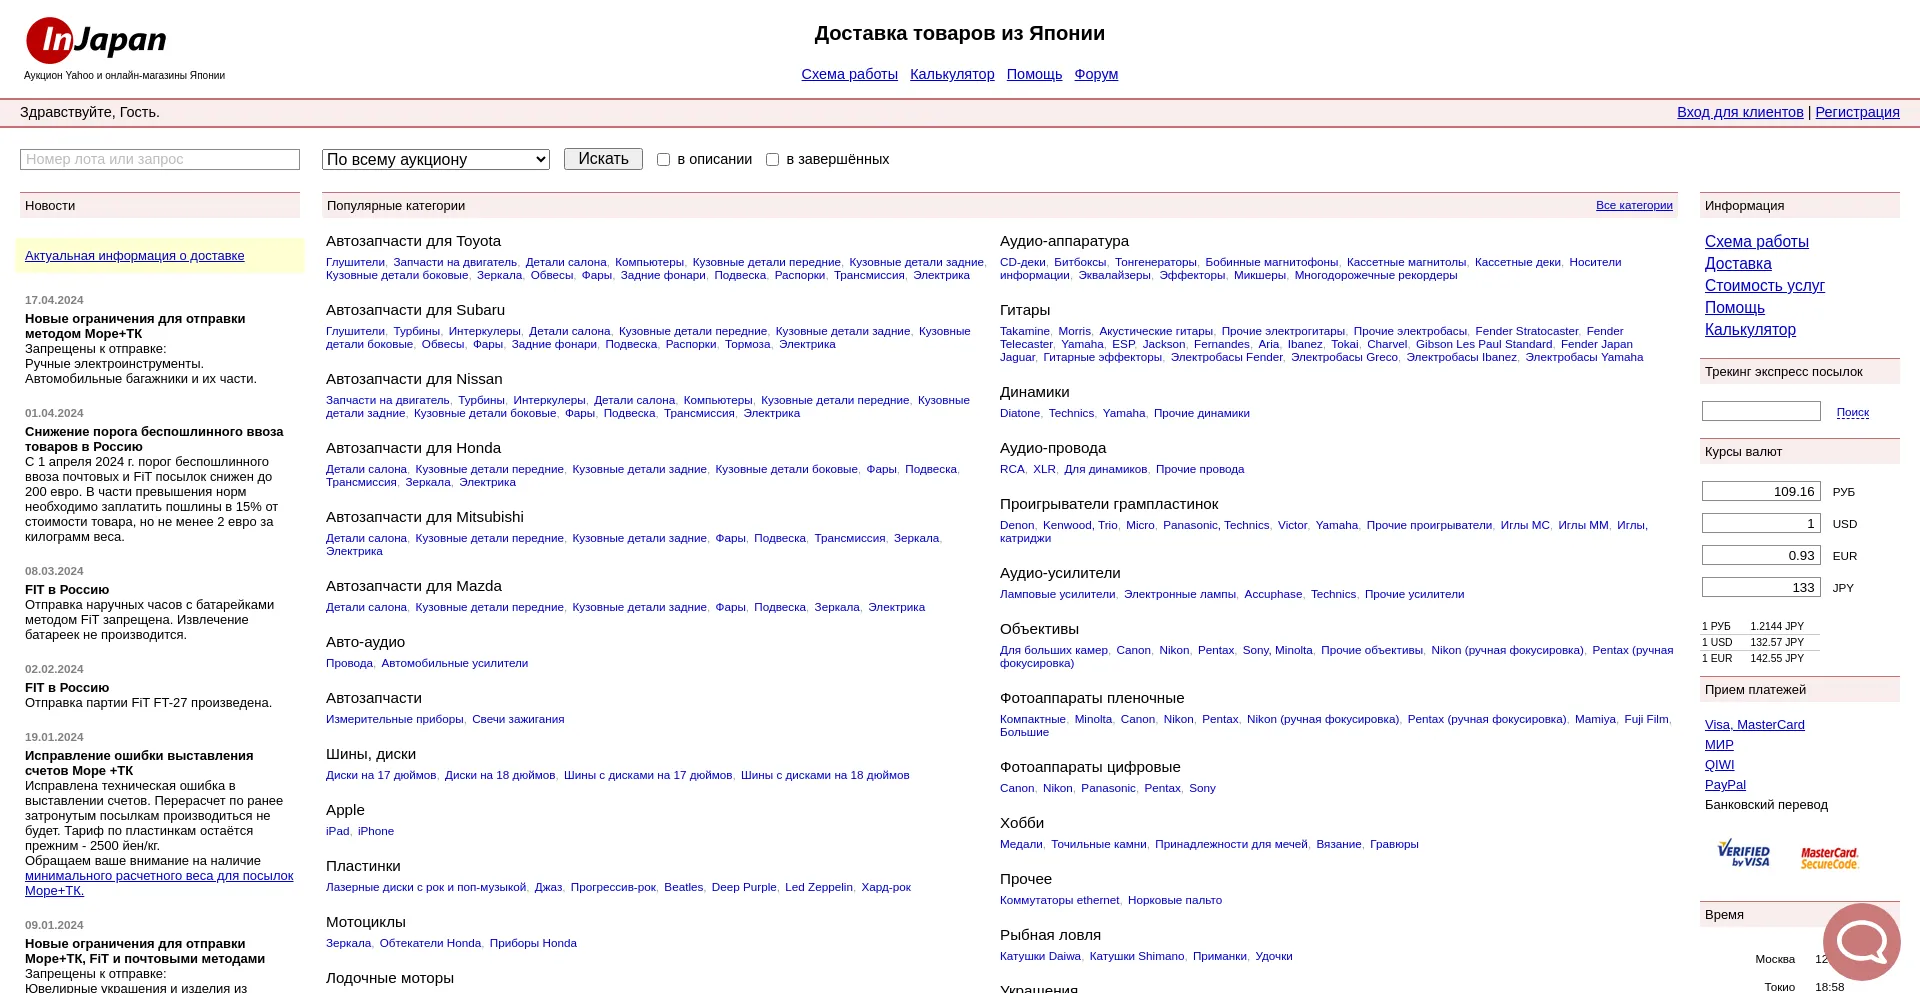This screenshot has height=993, width=1920.
Task: Click Обтекатели Honda under Мотоциклы
Action: point(430,943)
